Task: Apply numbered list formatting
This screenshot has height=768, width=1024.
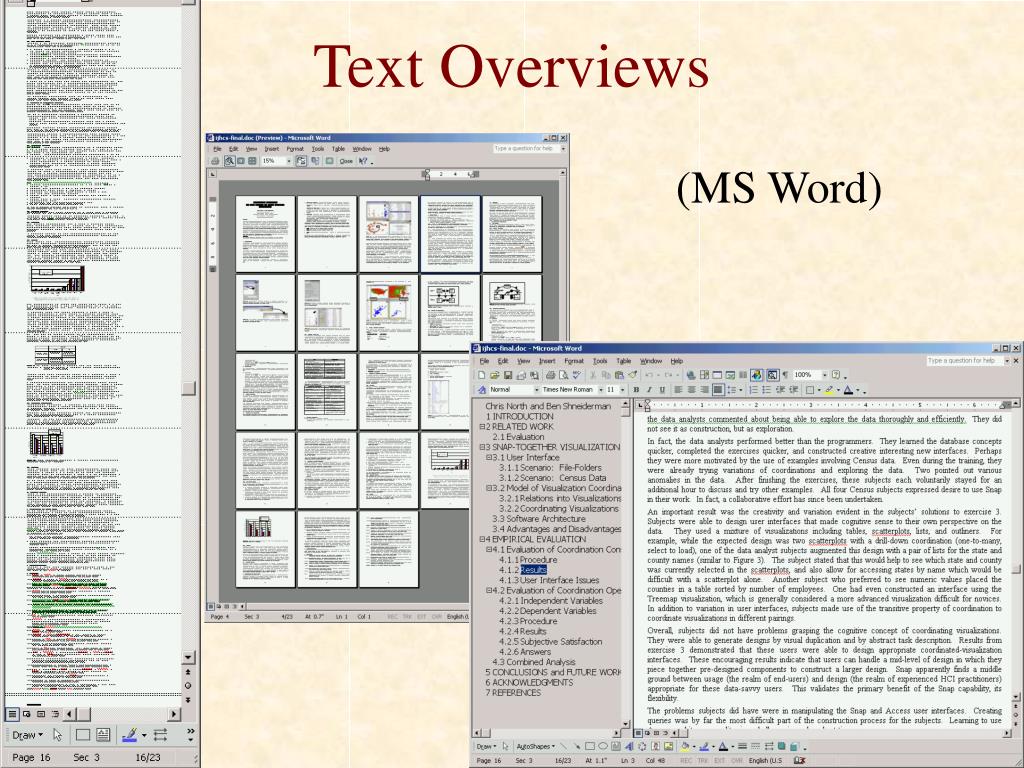Action: pyautogui.click(x=753, y=390)
